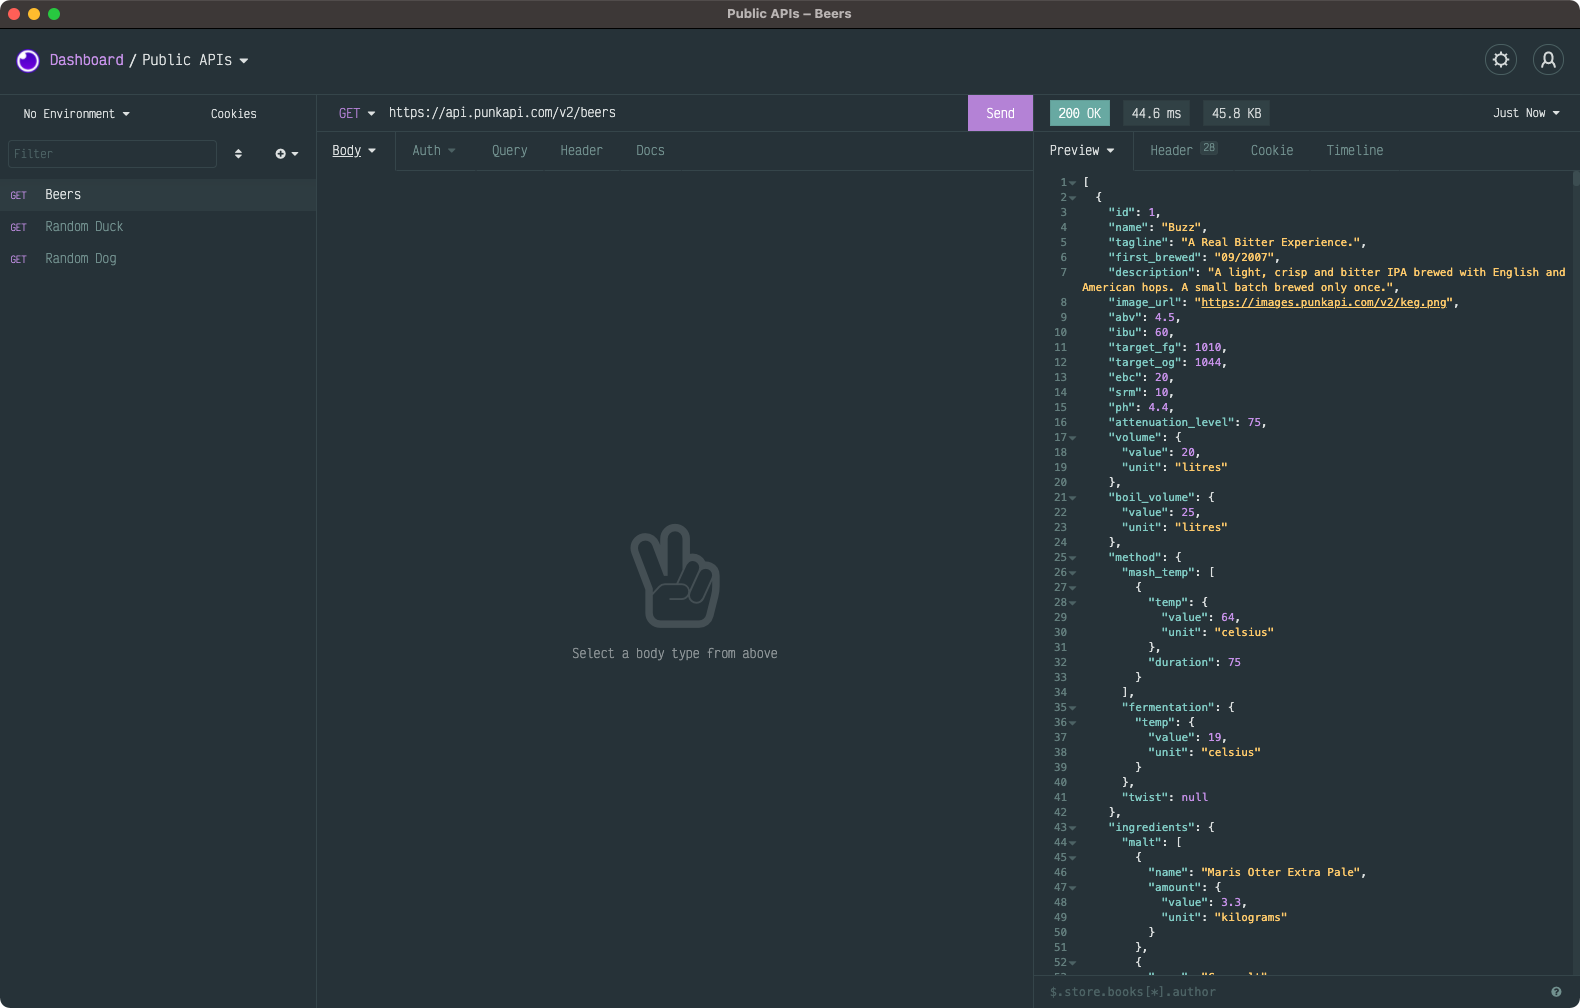Click the request URL field
The image size is (1580, 1008).
pos(670,113)
